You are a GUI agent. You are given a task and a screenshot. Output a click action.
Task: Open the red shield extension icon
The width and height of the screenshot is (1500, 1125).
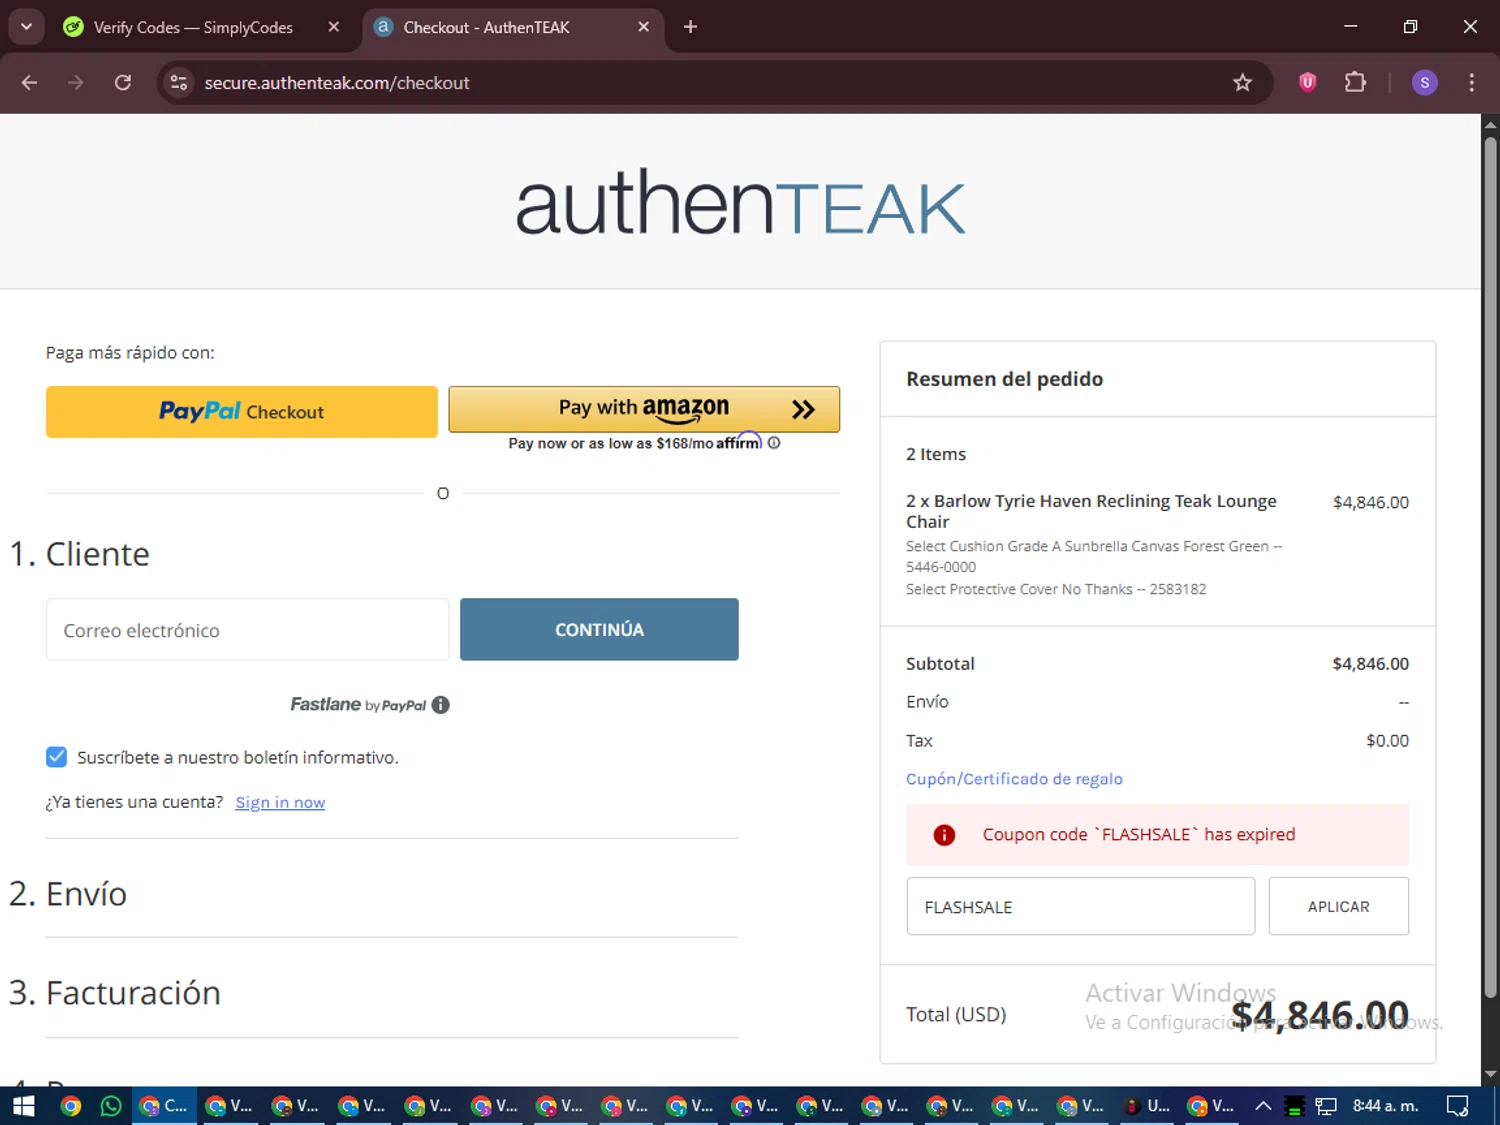pos(1307,82)
